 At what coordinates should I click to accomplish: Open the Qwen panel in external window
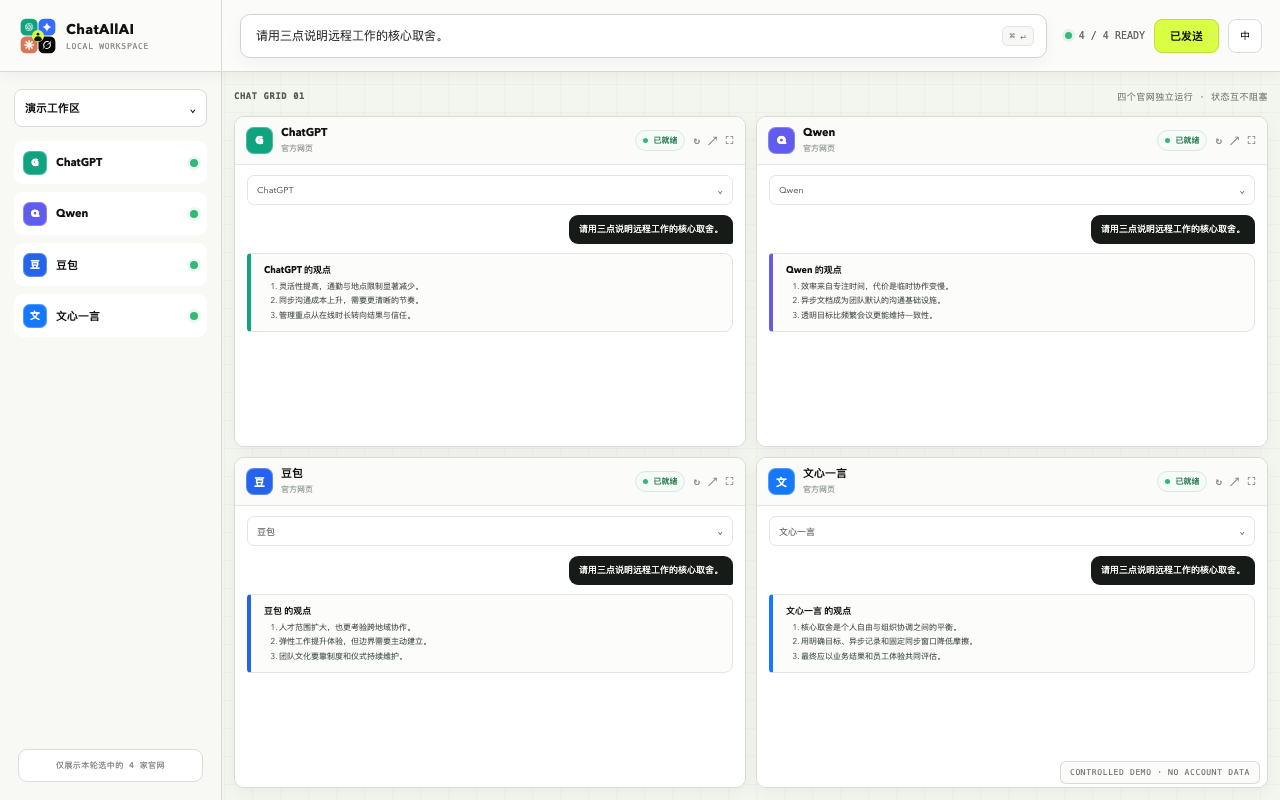pos(1235,141)
